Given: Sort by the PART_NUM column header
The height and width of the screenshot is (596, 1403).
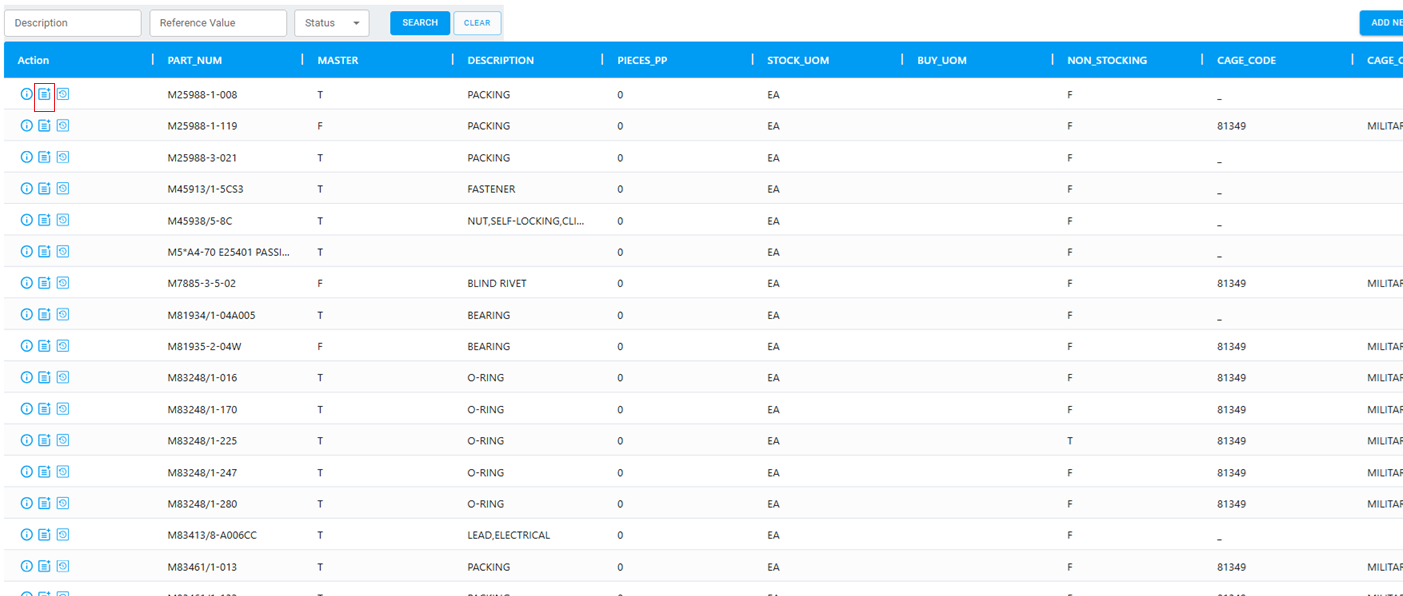Looking at the screenshot, I should click(195, 60).
